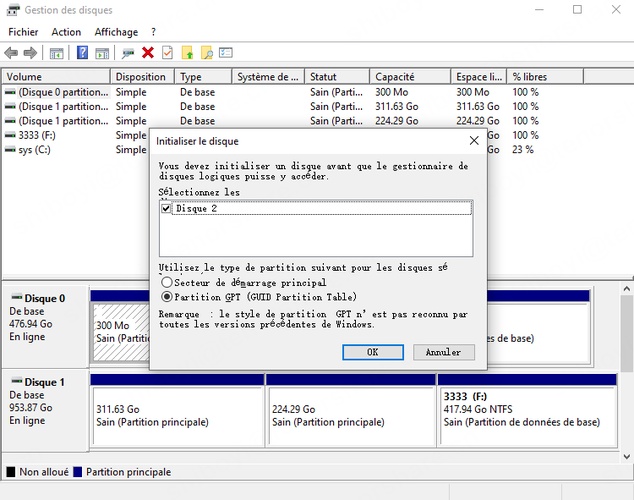
Task: Sort by the % libres column header
Action: pos(545,76)
